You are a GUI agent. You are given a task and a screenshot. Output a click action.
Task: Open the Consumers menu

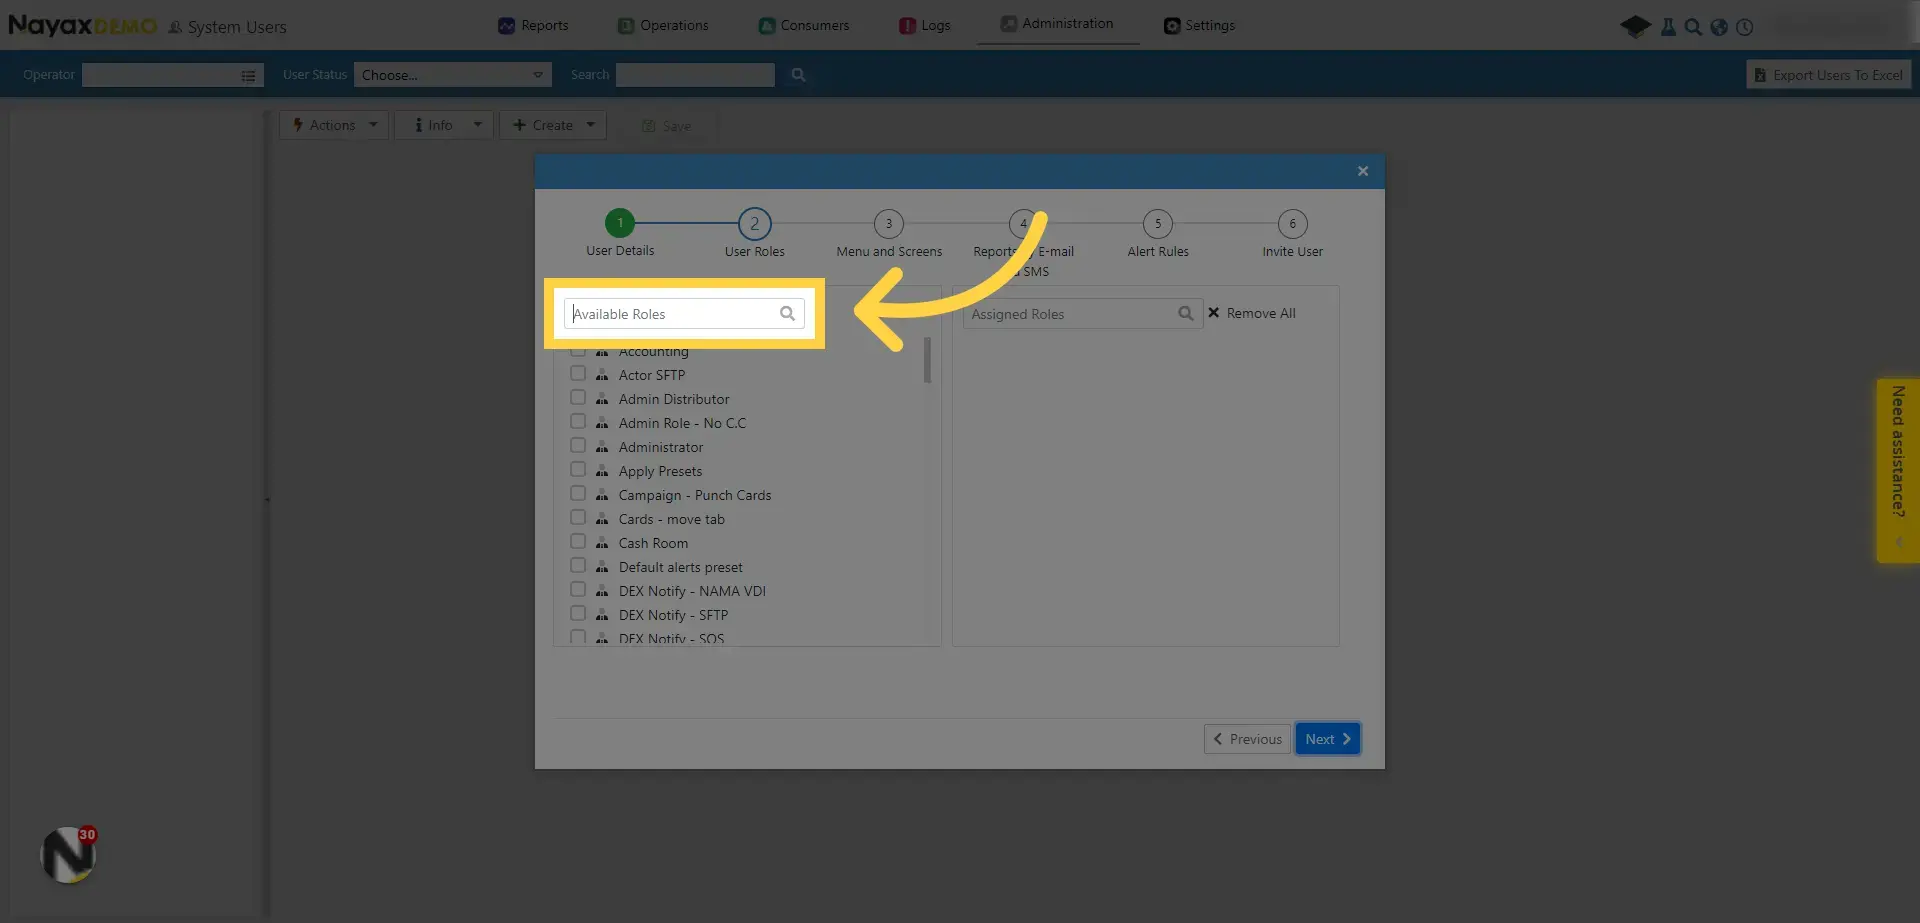804,26
